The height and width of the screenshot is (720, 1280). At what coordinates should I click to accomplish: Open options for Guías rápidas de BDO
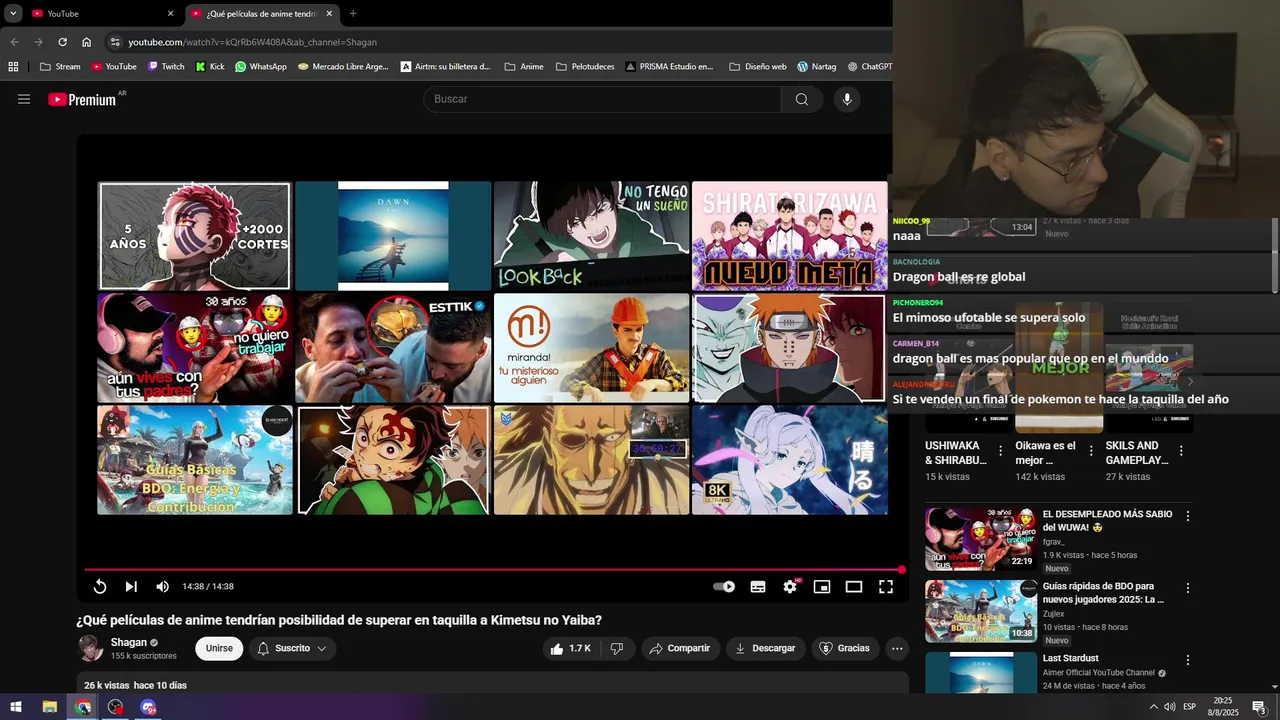point(1188,588)
